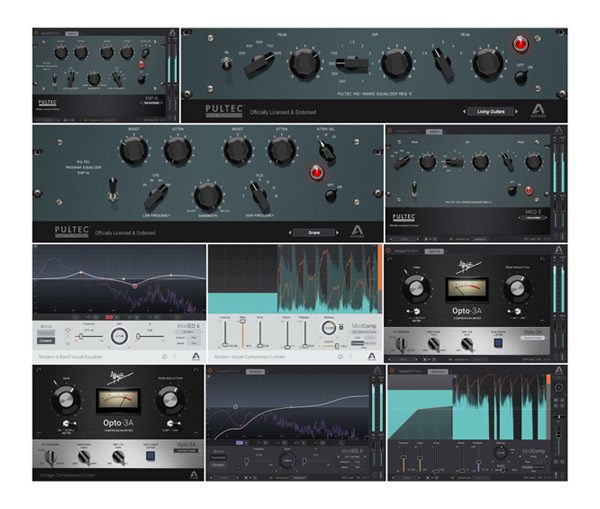Click the previous preset arrow beside Living Guitars
The height and width of the screenshot is (509, 600).
coord(464,112)
